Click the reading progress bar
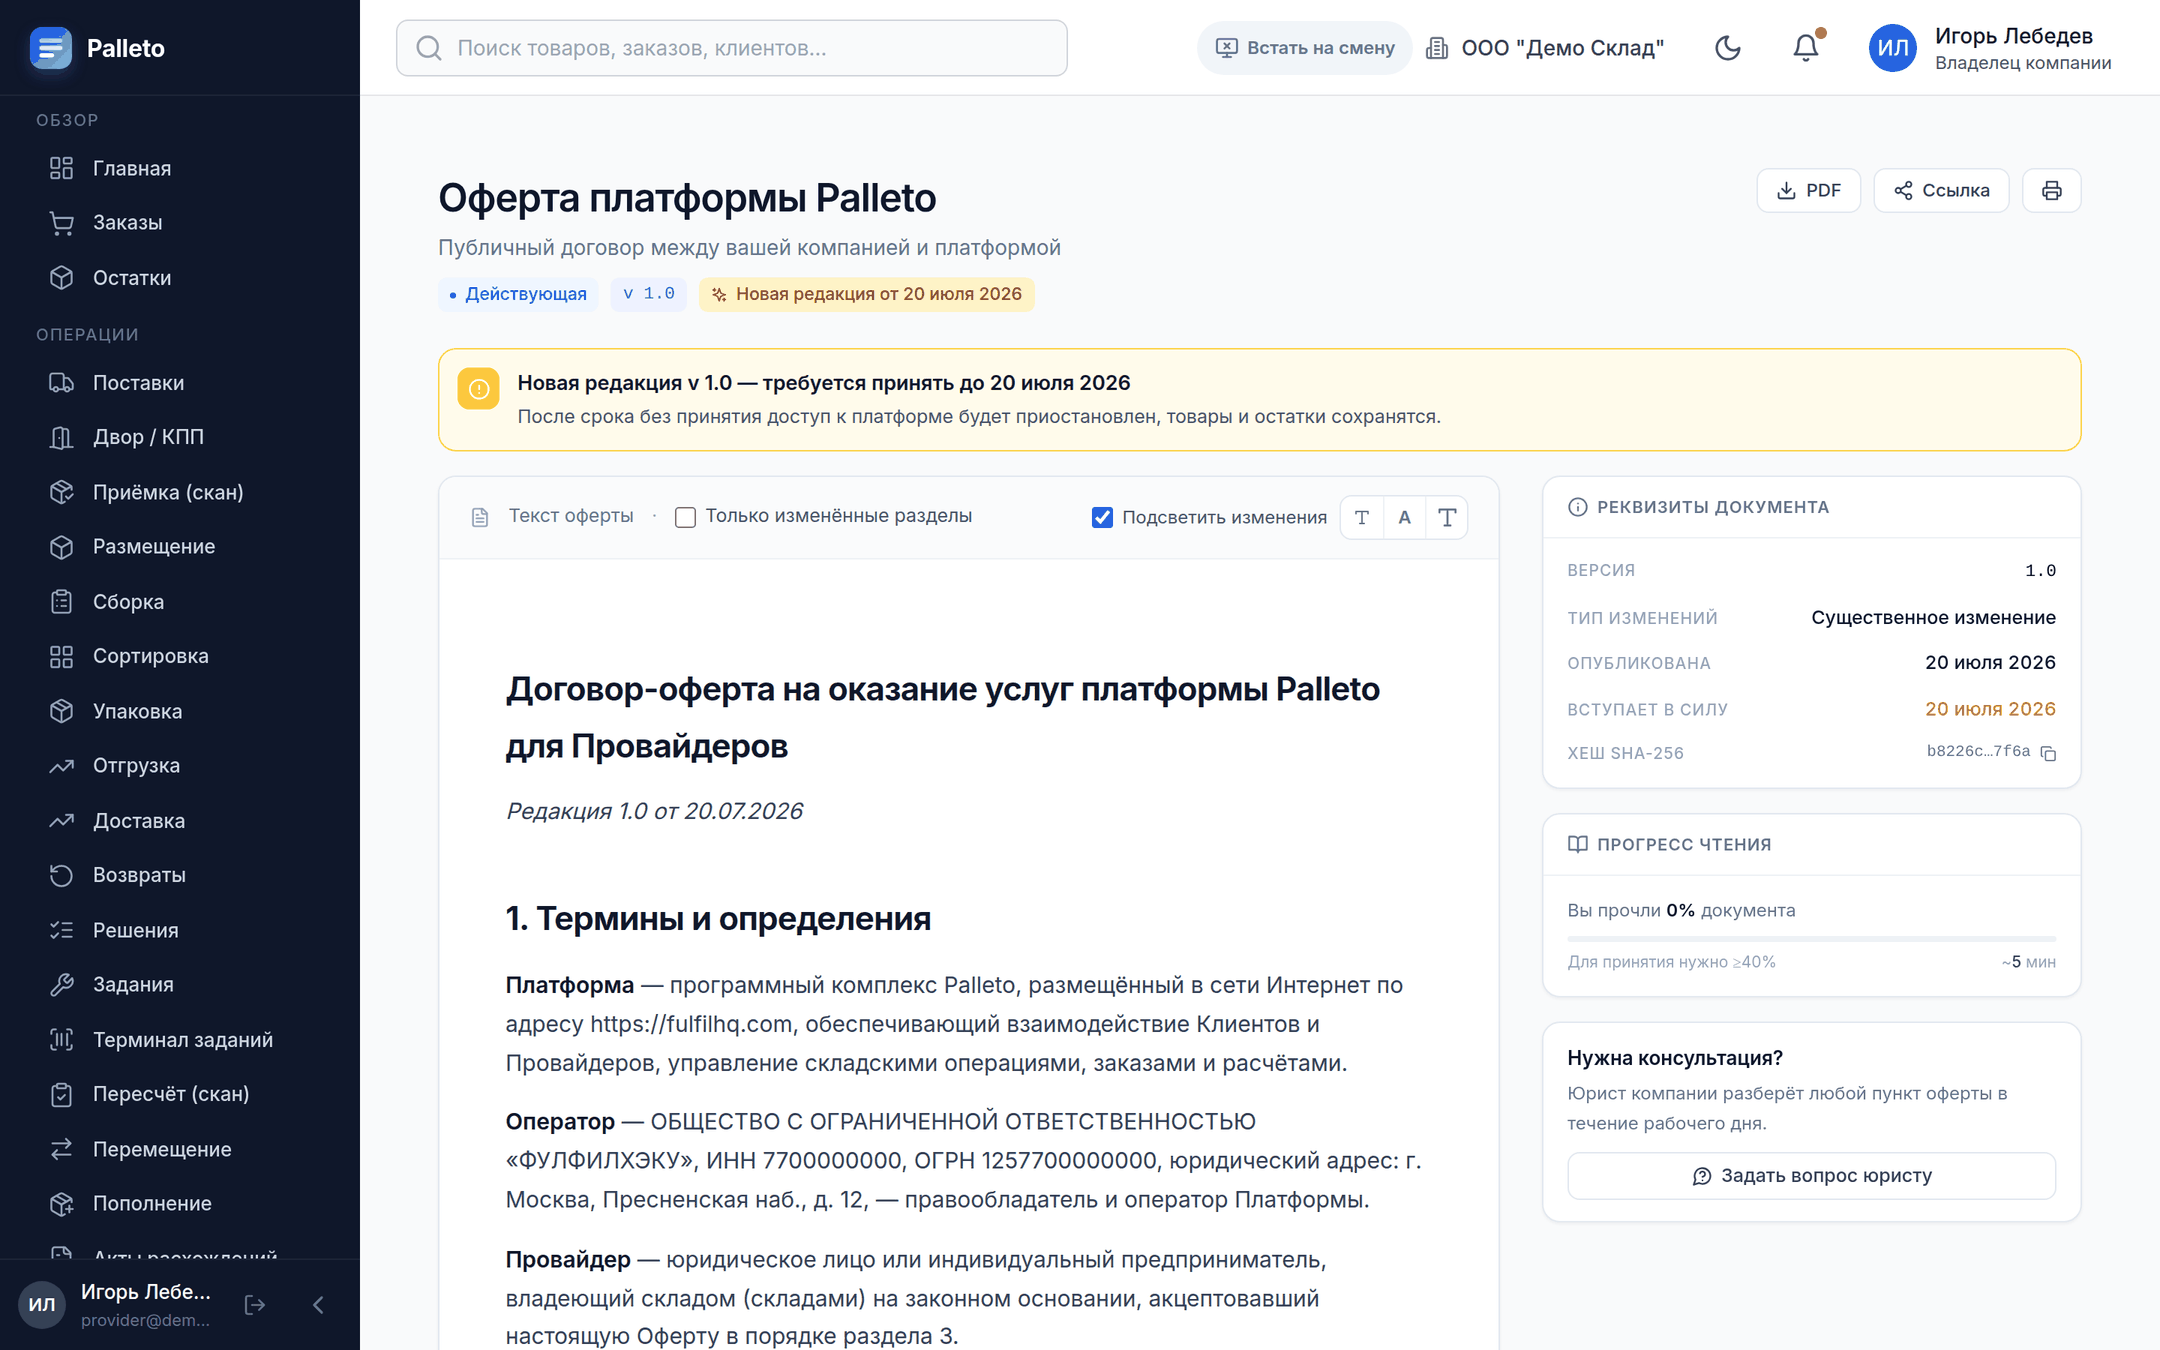The image size is (2160, 1350). (x=1812, y=939)
